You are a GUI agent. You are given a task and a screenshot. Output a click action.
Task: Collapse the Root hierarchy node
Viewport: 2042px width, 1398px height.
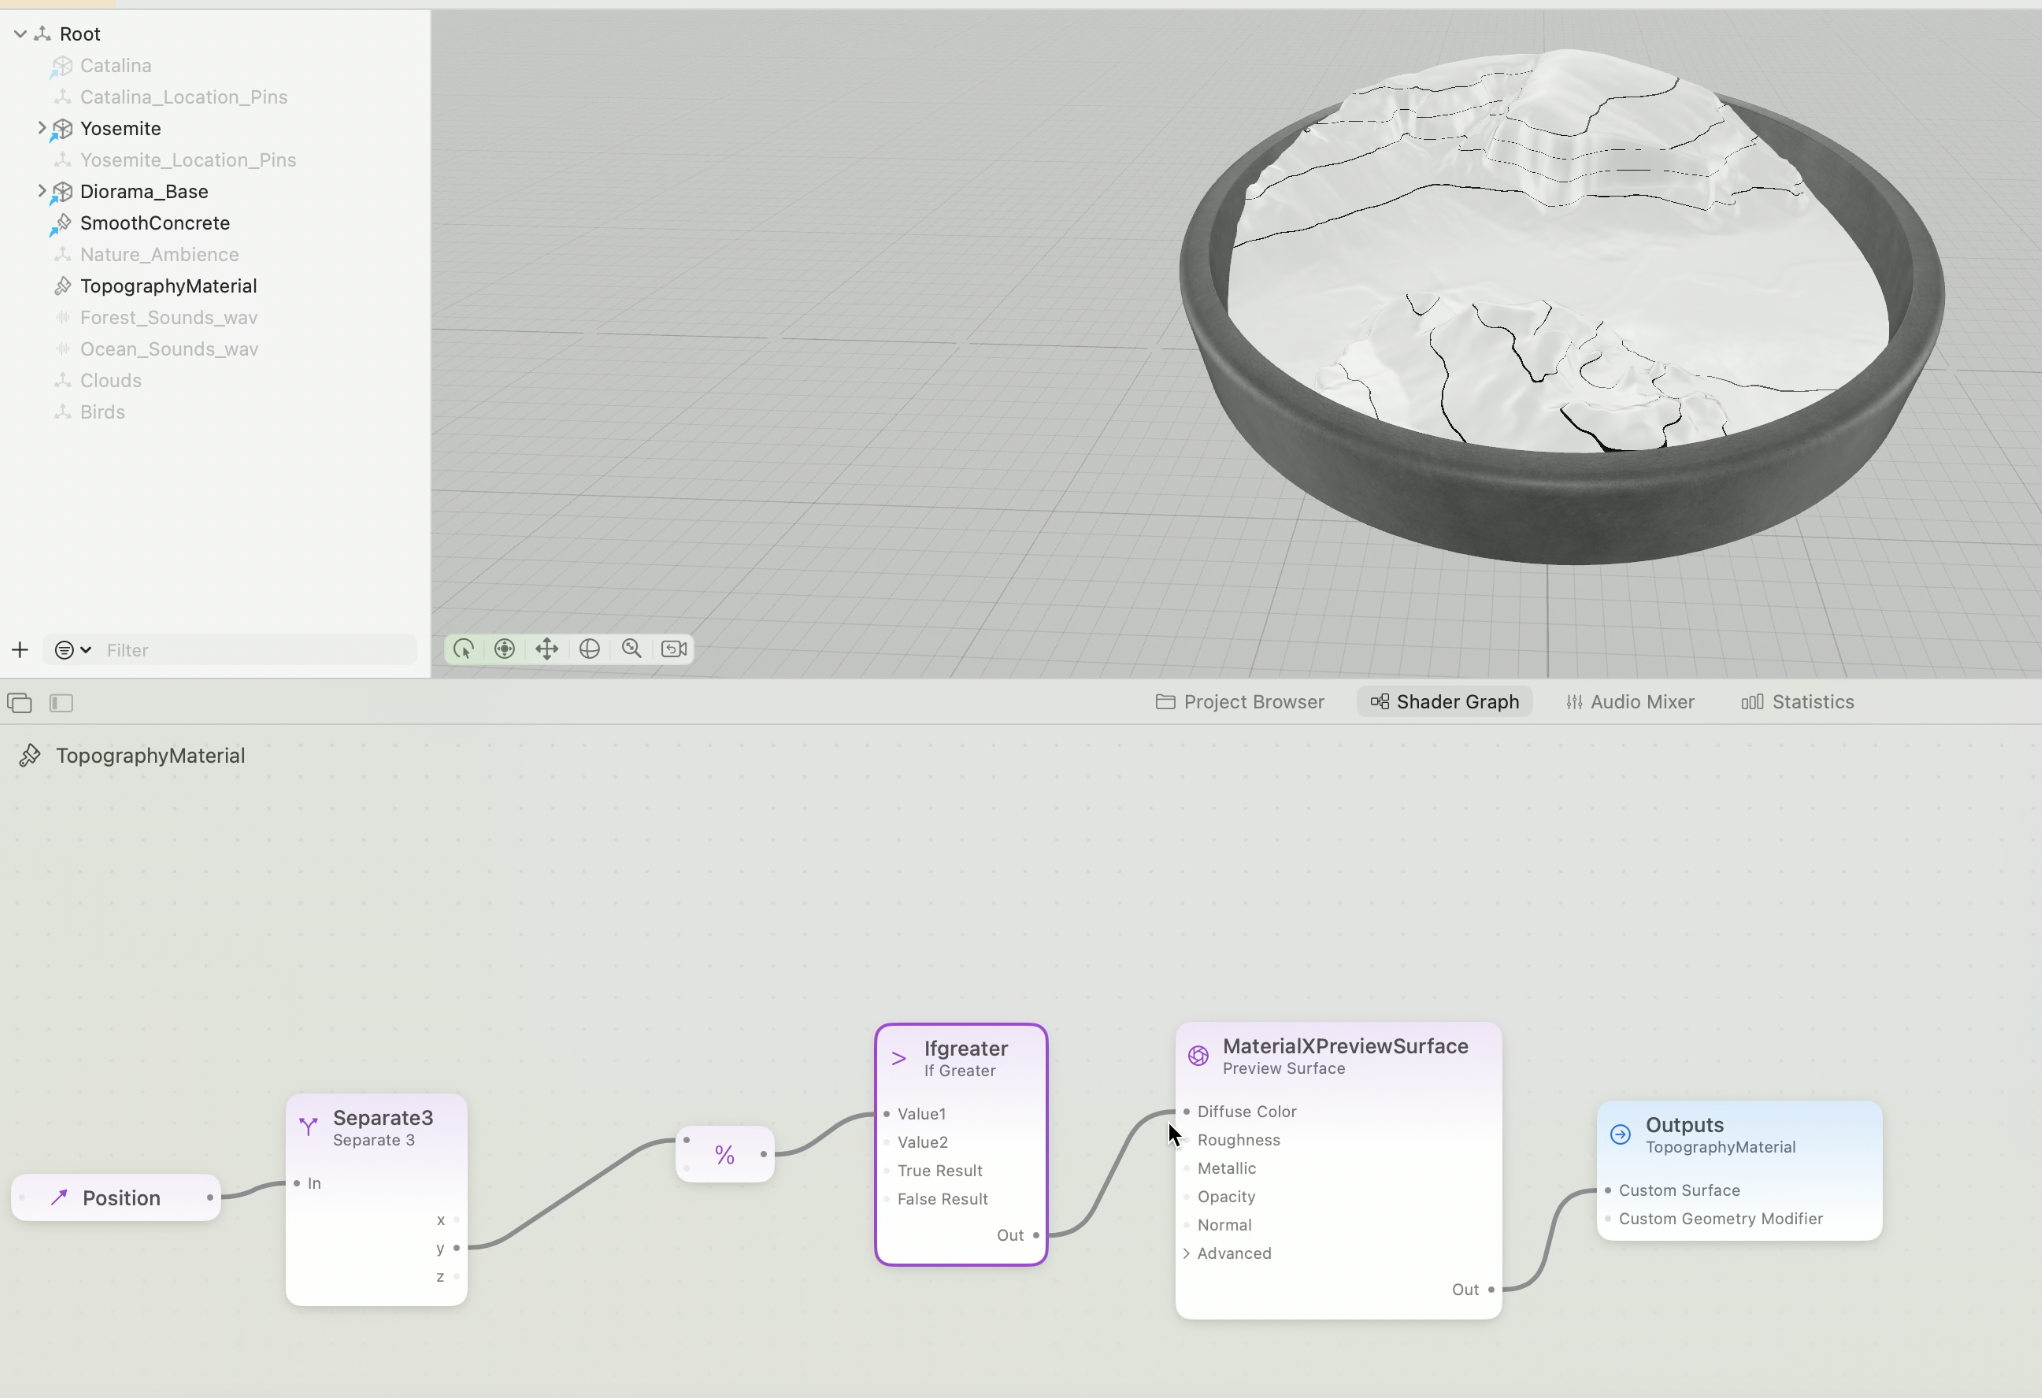pyautogui.click(x=20, y=34)
